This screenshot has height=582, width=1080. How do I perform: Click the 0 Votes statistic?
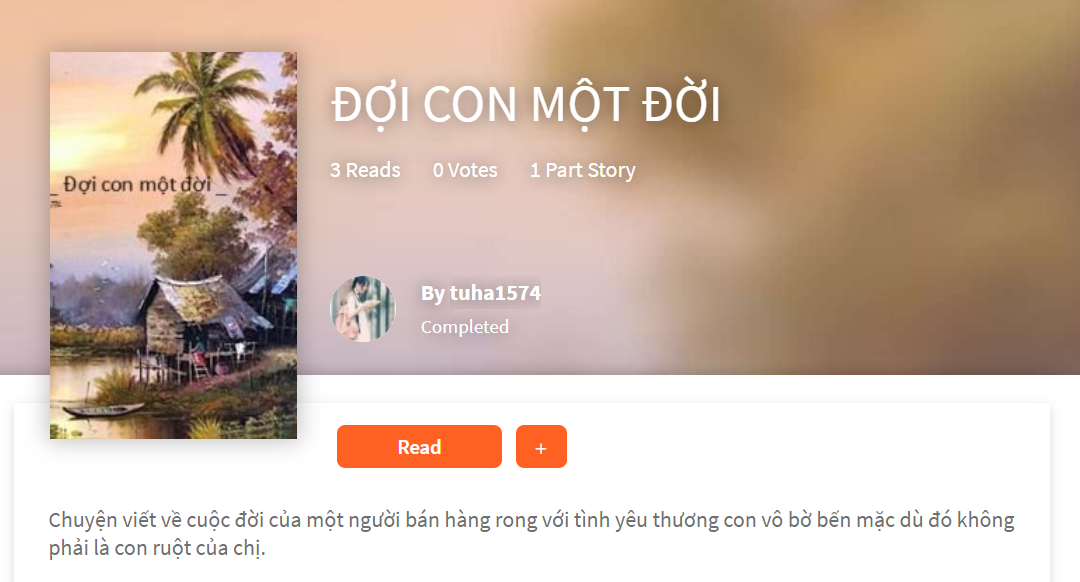pyautogui.click(x=465, y=170)
